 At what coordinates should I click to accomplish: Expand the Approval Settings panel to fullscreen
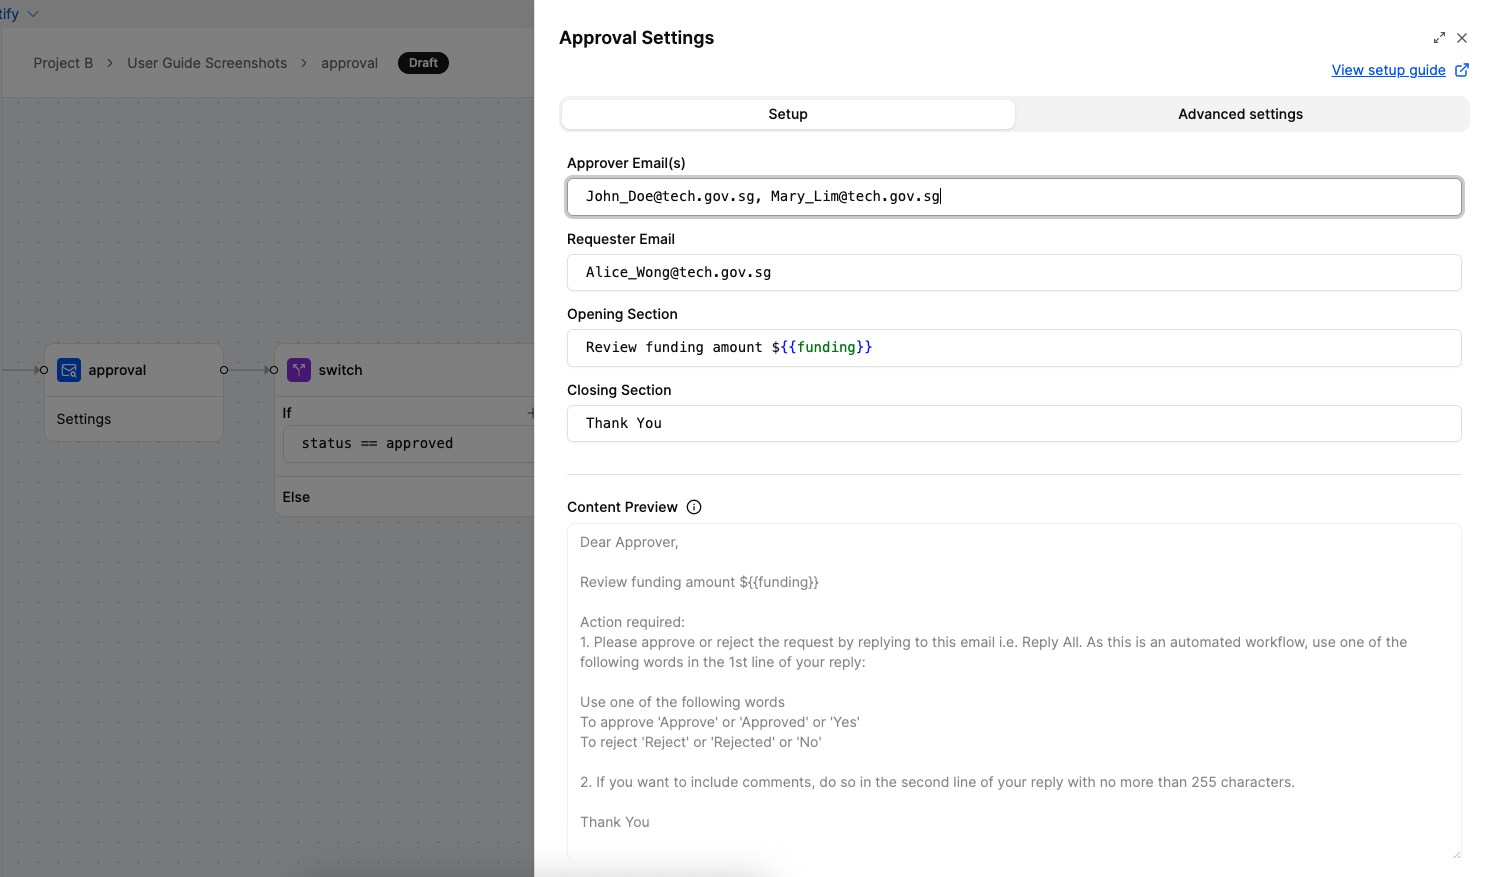click(x=1439, y=38)
